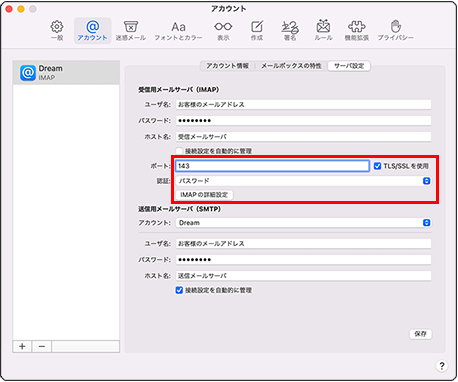Click the plus button to add account
The height and width of the screenshot is (382, 458).
coord(22,346)
